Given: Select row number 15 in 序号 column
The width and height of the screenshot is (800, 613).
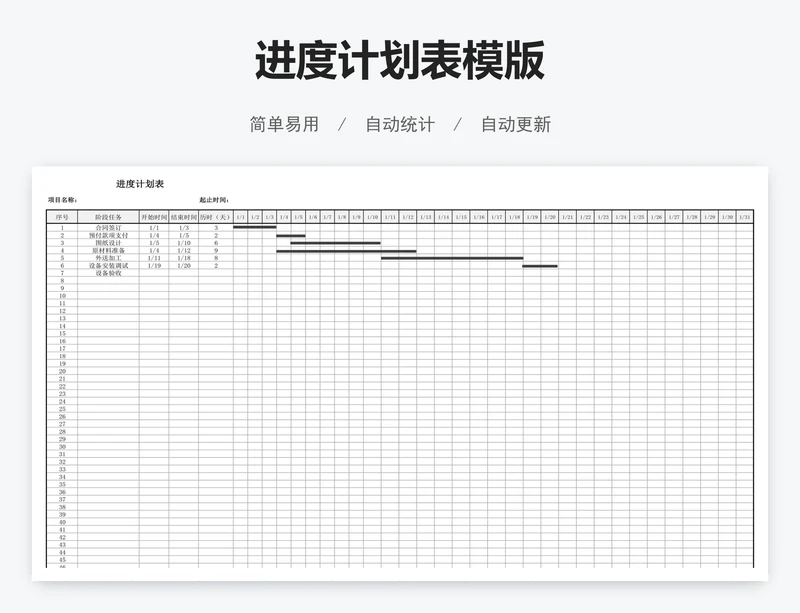Looking at the screenshot, I should 62,334.
